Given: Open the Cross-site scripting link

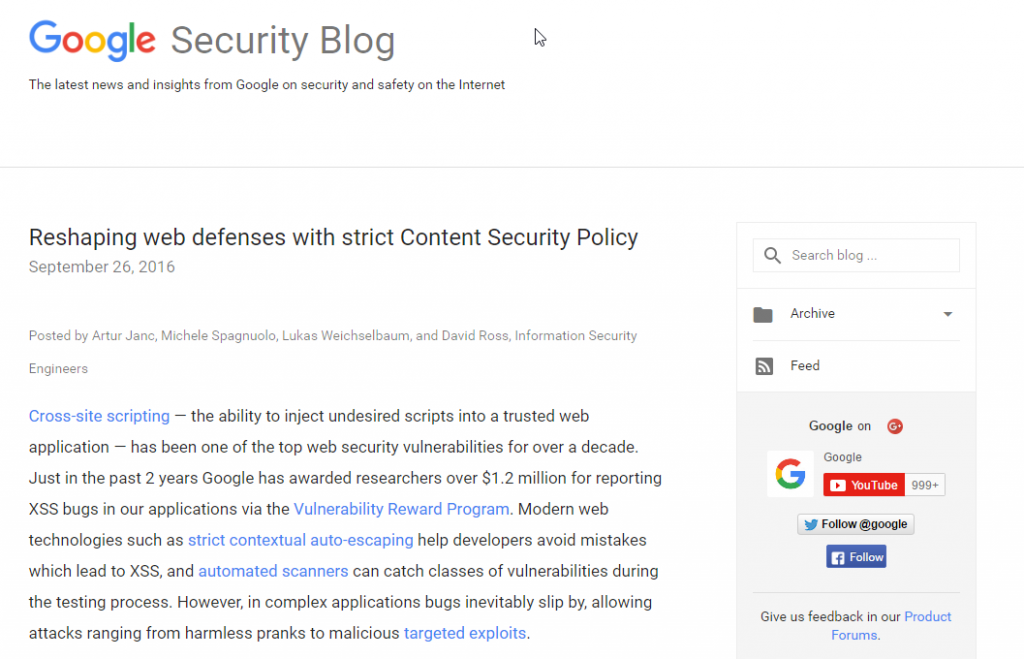Looking at the screenshot, I should 99,416.
